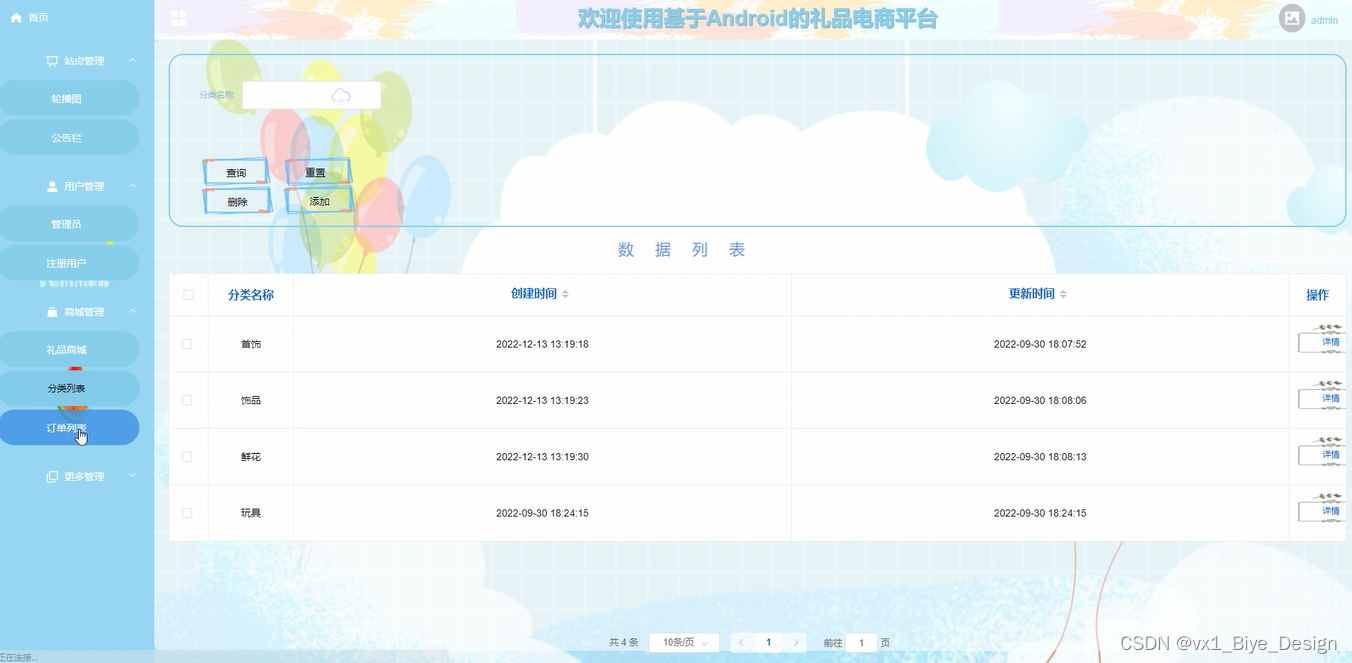This screenshot has width=1352, height=663.
Task: Go to previous page arrow
Action: tap(741, 642)
